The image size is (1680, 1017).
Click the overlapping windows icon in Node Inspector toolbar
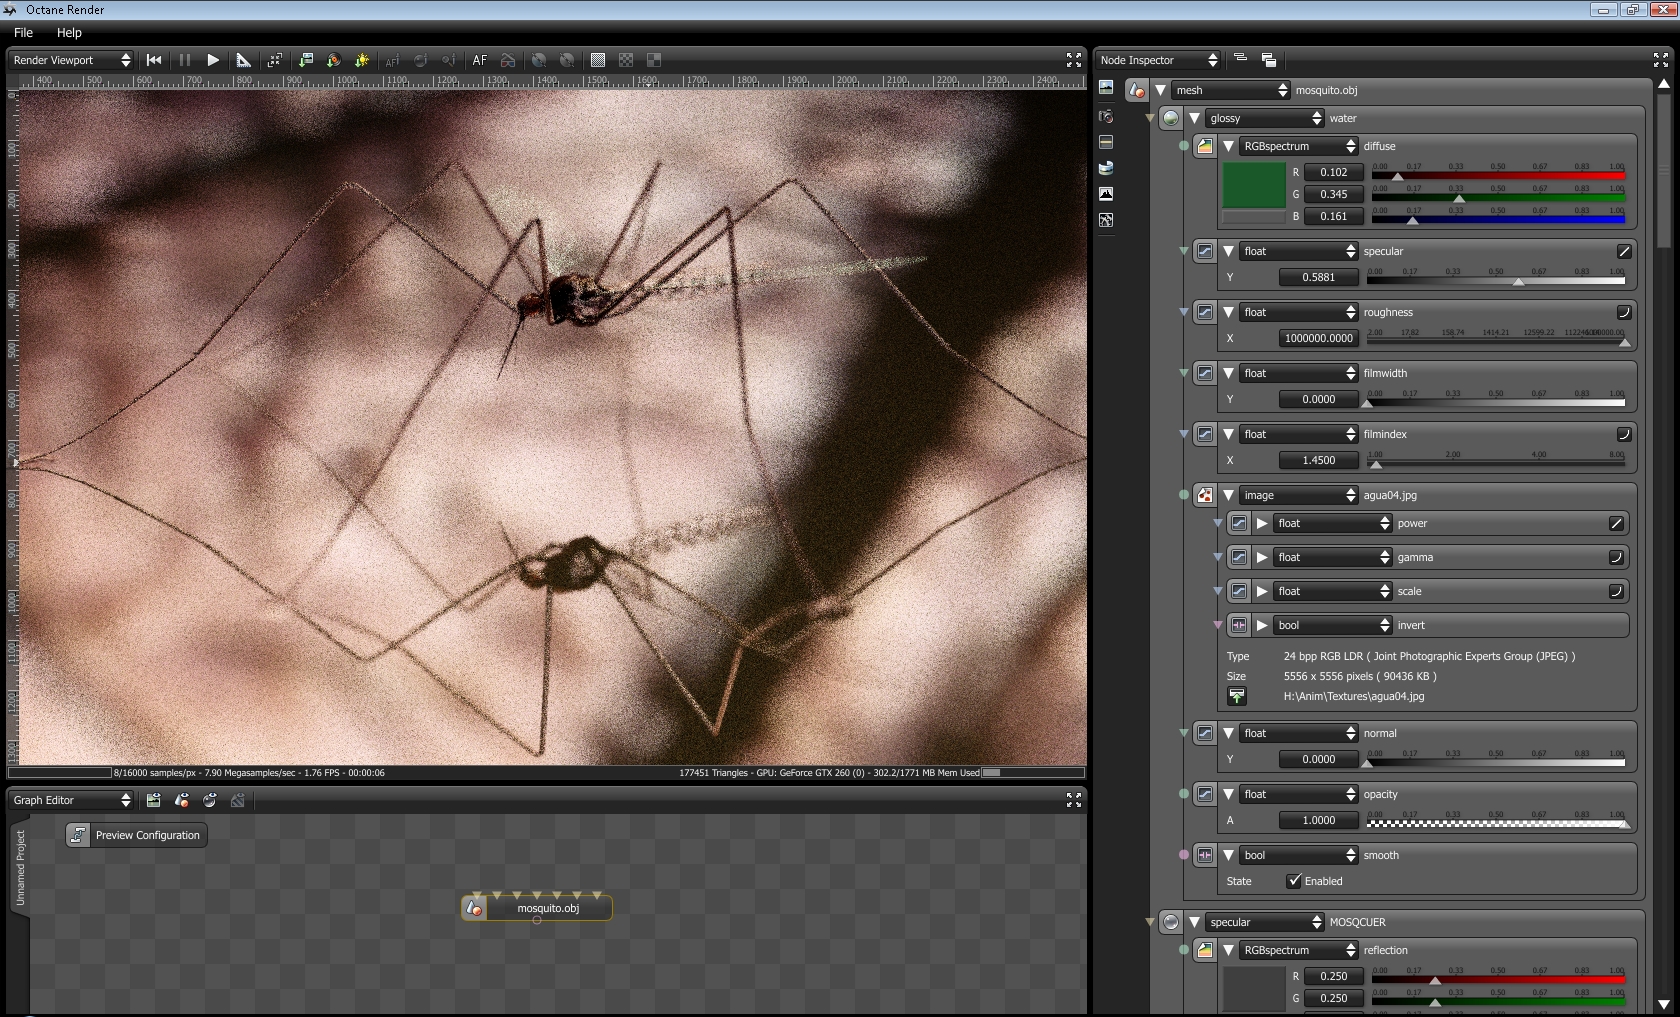(1269, 60)
